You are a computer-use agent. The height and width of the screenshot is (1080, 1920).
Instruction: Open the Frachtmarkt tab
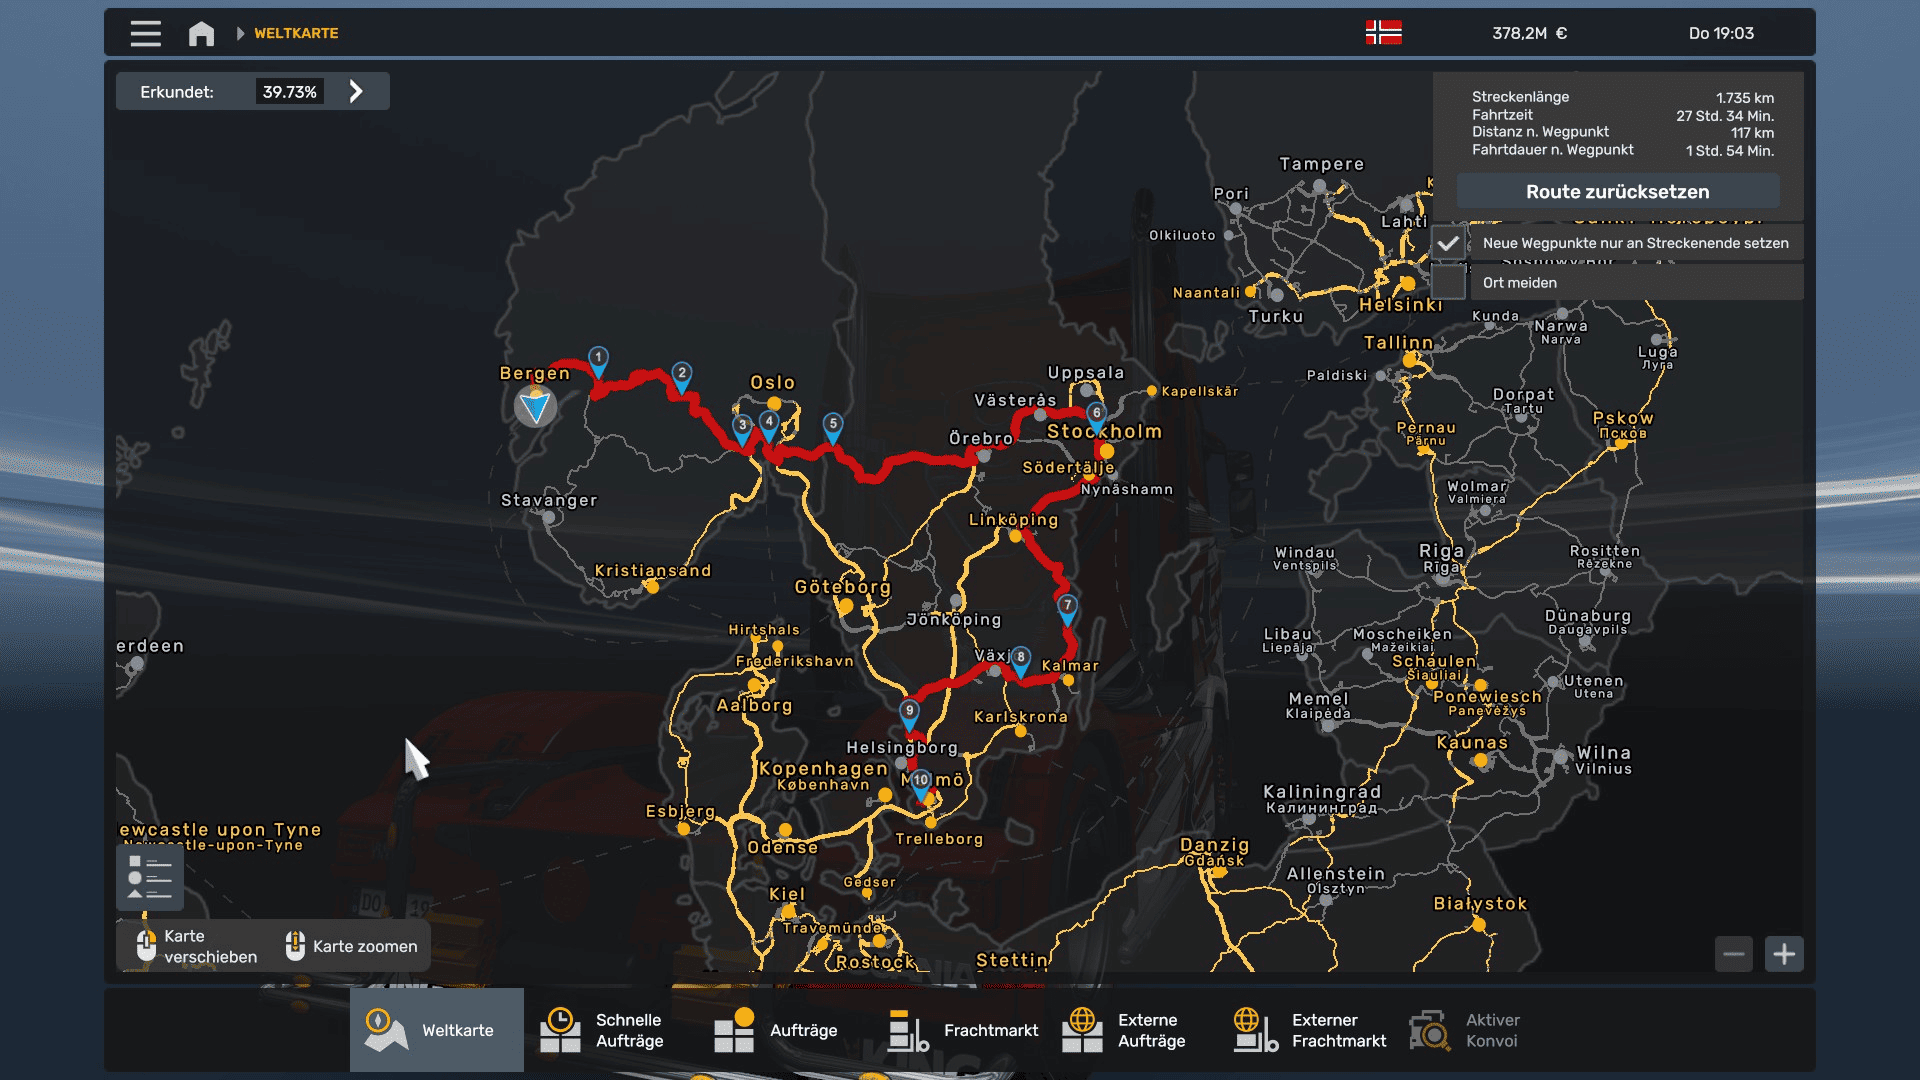[962, 1030]
